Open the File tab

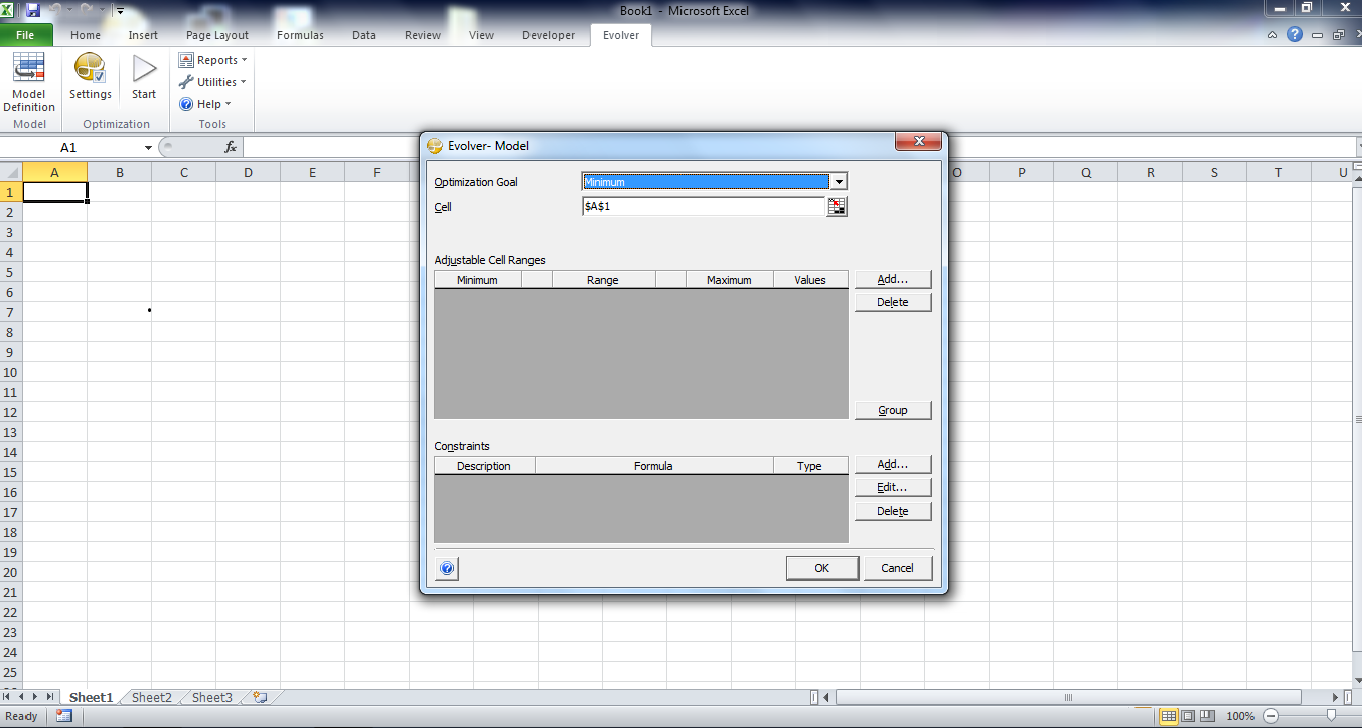(x=26, y=35)
